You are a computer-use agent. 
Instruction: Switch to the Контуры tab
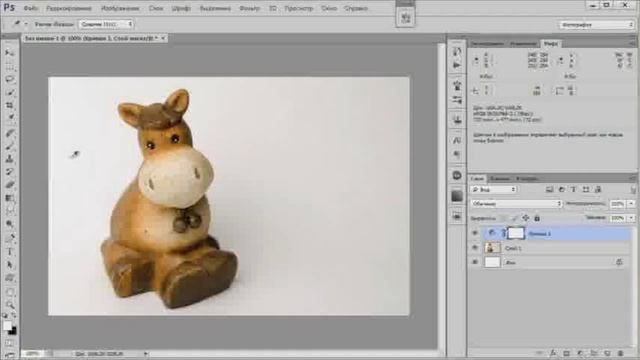point(527,179)
